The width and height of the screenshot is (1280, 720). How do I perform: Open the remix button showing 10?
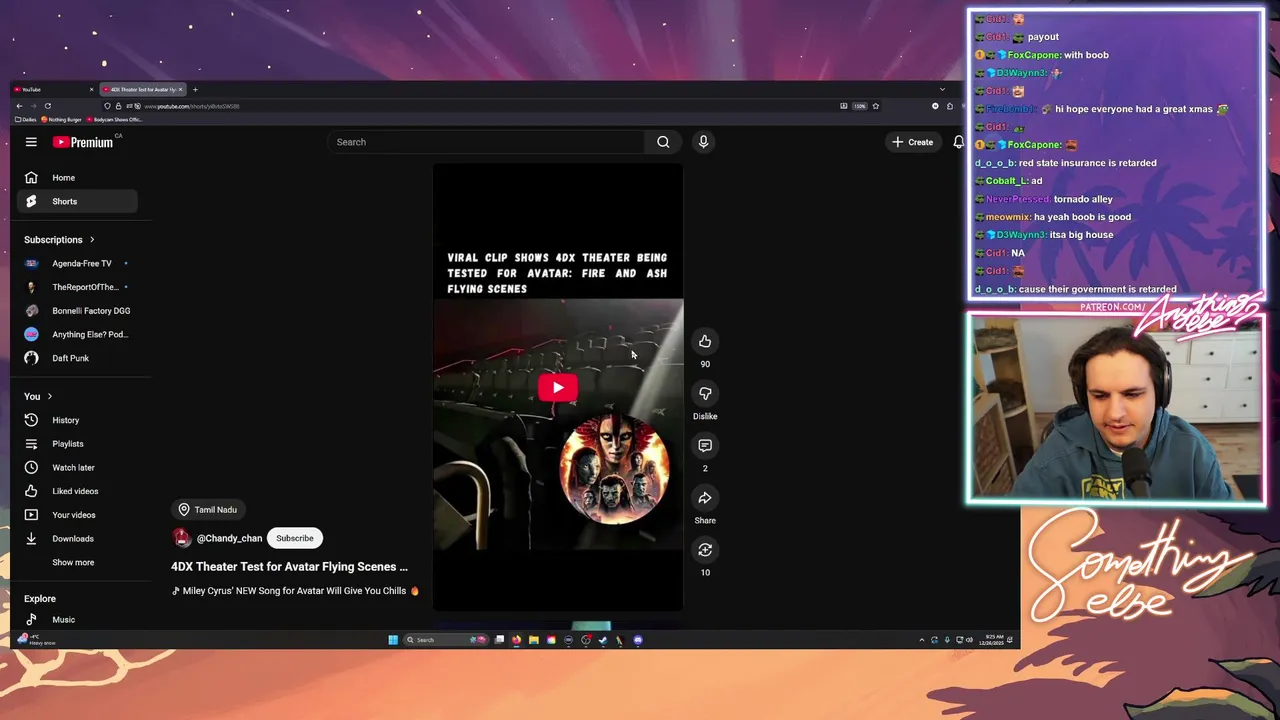(x=705, y=550)
